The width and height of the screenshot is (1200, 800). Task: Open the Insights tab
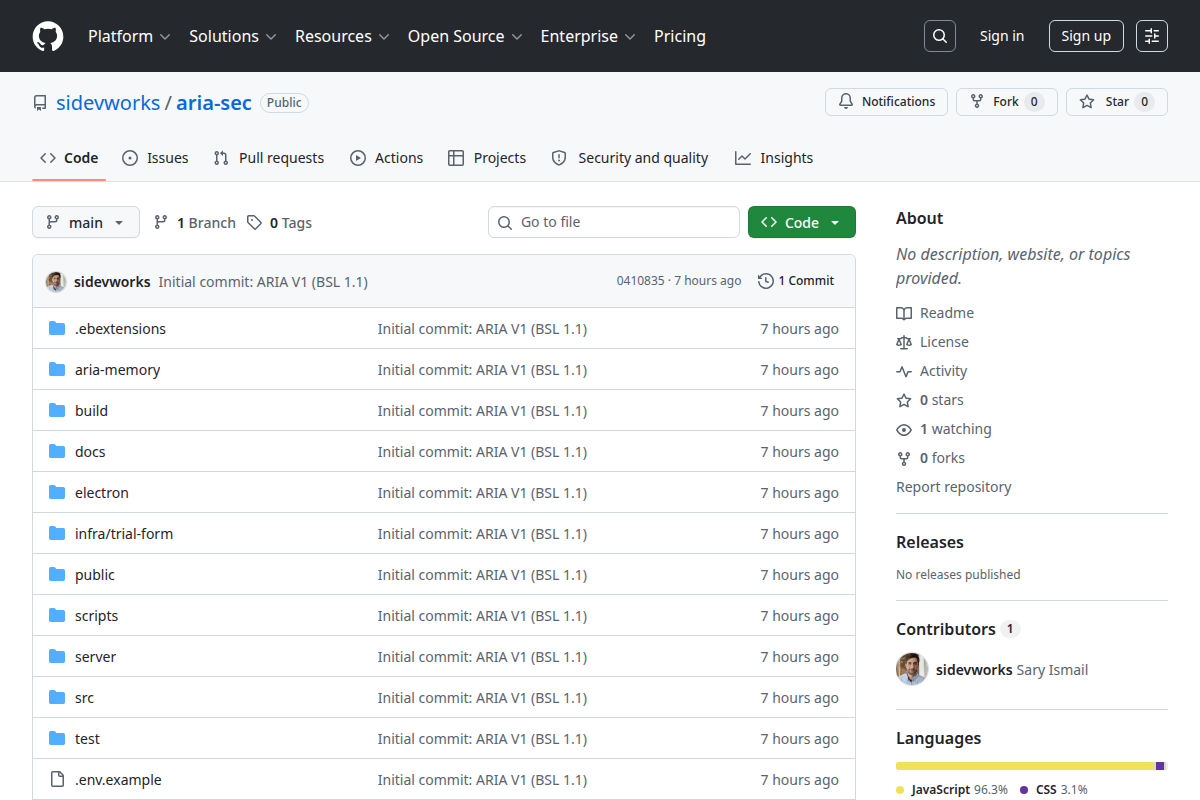774,158
